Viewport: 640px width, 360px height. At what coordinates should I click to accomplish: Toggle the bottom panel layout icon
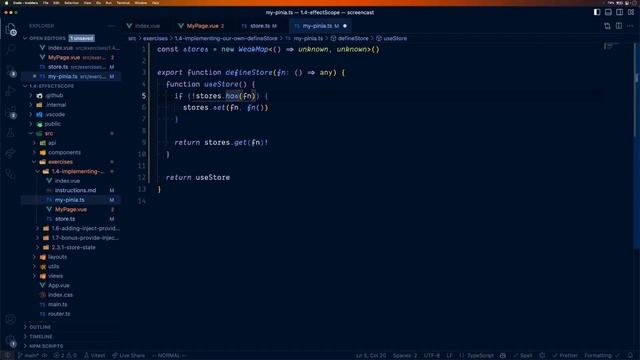[x=608, y=12]
